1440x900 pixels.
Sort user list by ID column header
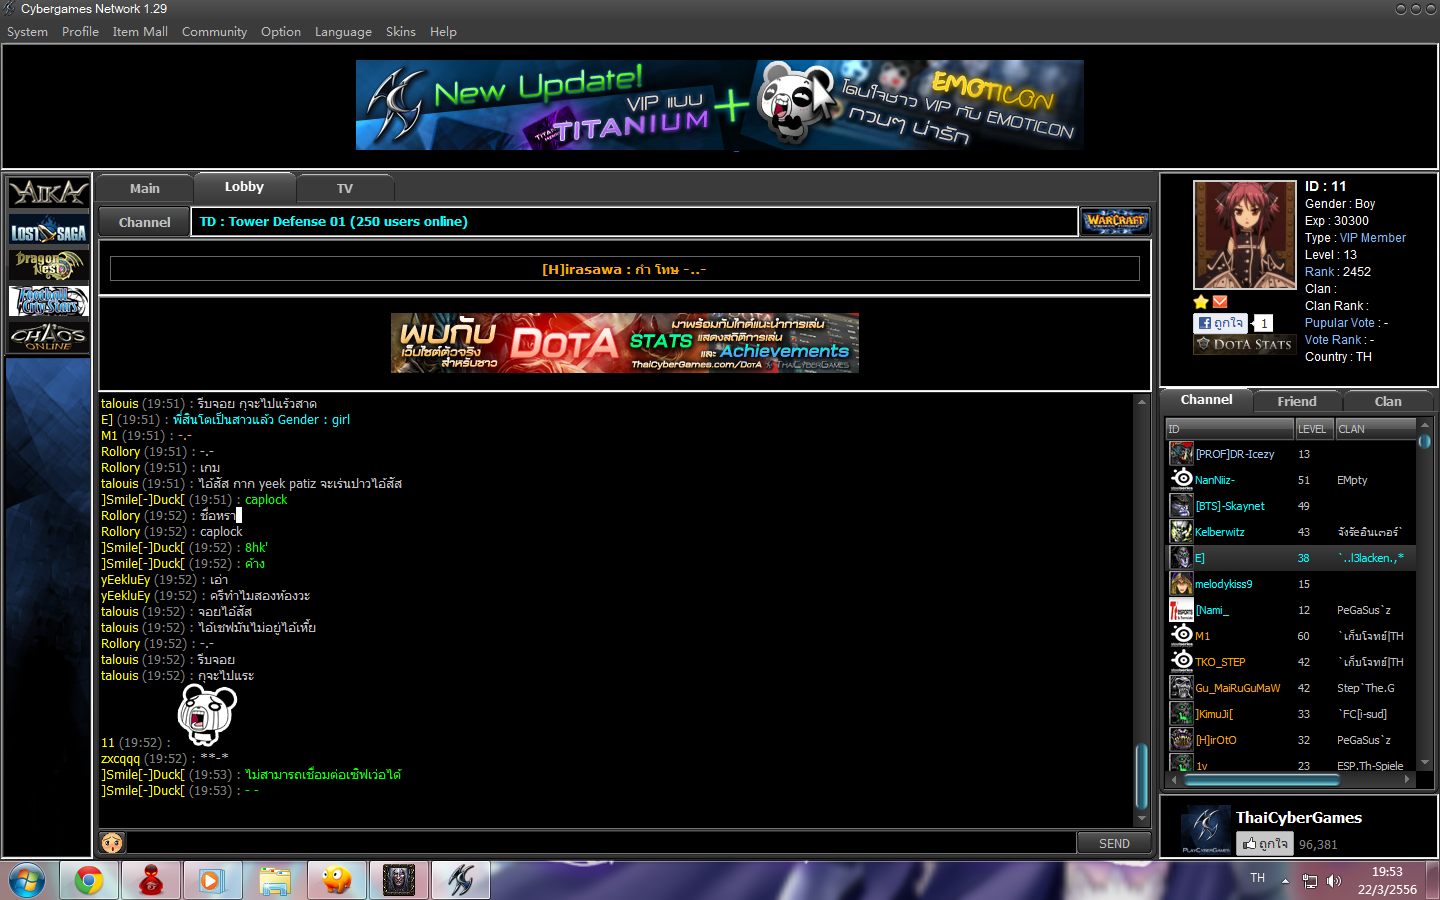1230,429
